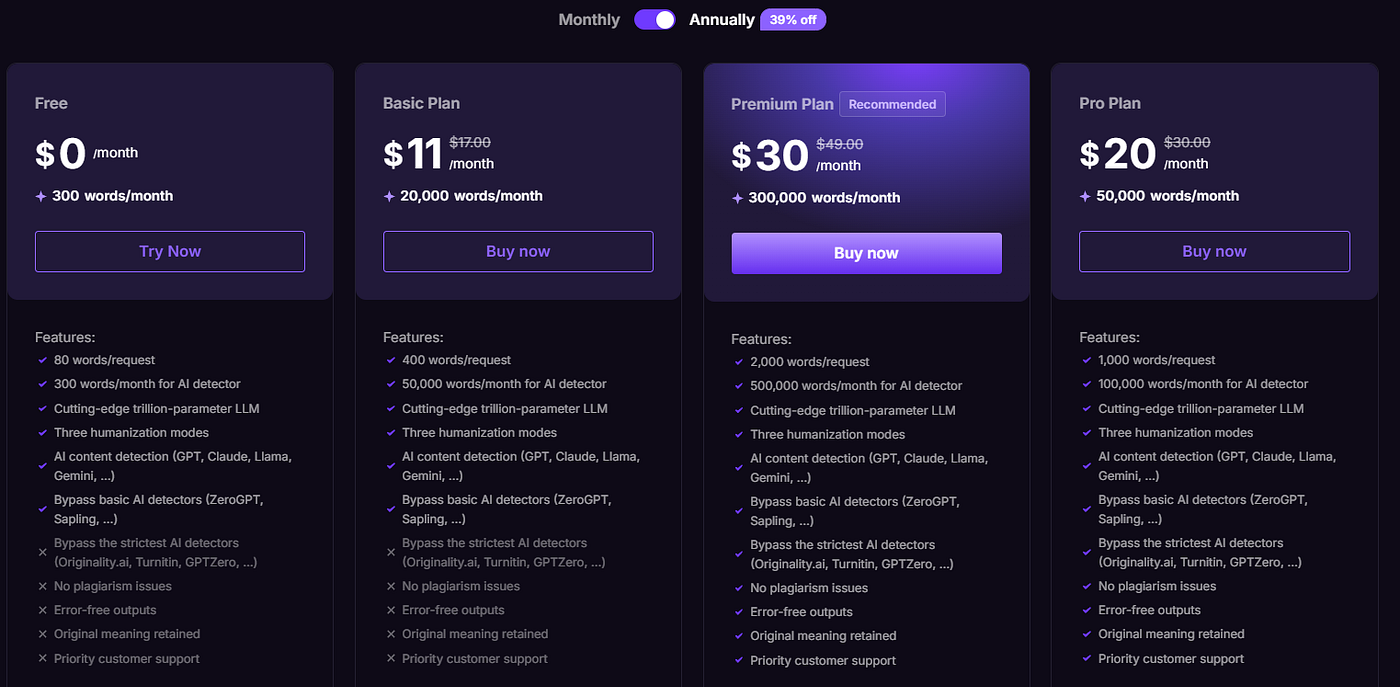This screenshot has height=687, width=1400.
Task: Click the X icon beside Basic Plan's Error-free outputs
Action: [390, 610]
